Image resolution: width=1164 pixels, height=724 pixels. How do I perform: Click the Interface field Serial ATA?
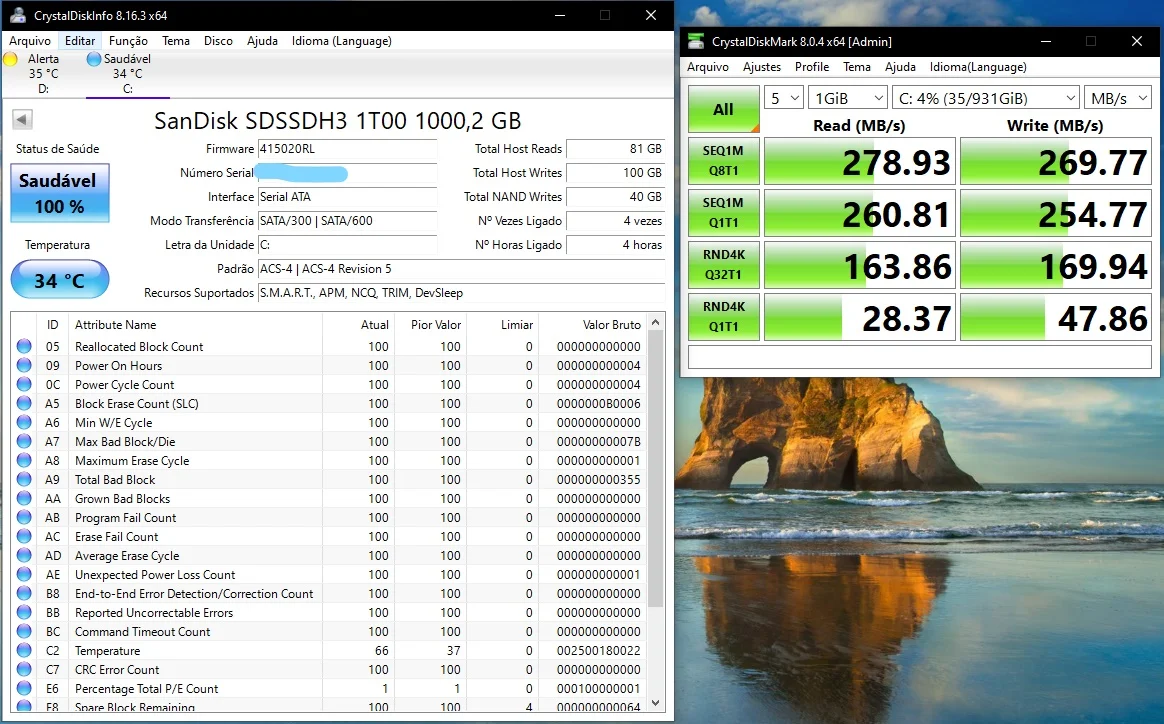(x=347, y=197)
